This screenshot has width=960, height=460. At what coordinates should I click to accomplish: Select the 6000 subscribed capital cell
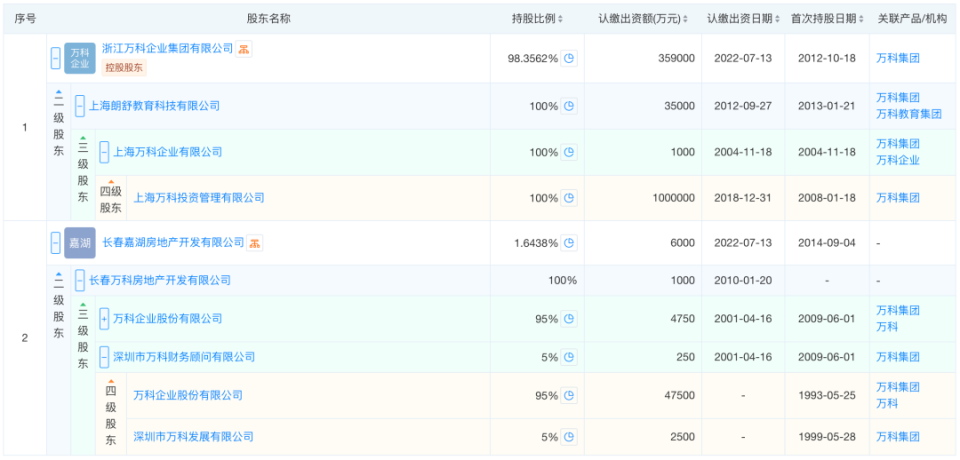684,243
